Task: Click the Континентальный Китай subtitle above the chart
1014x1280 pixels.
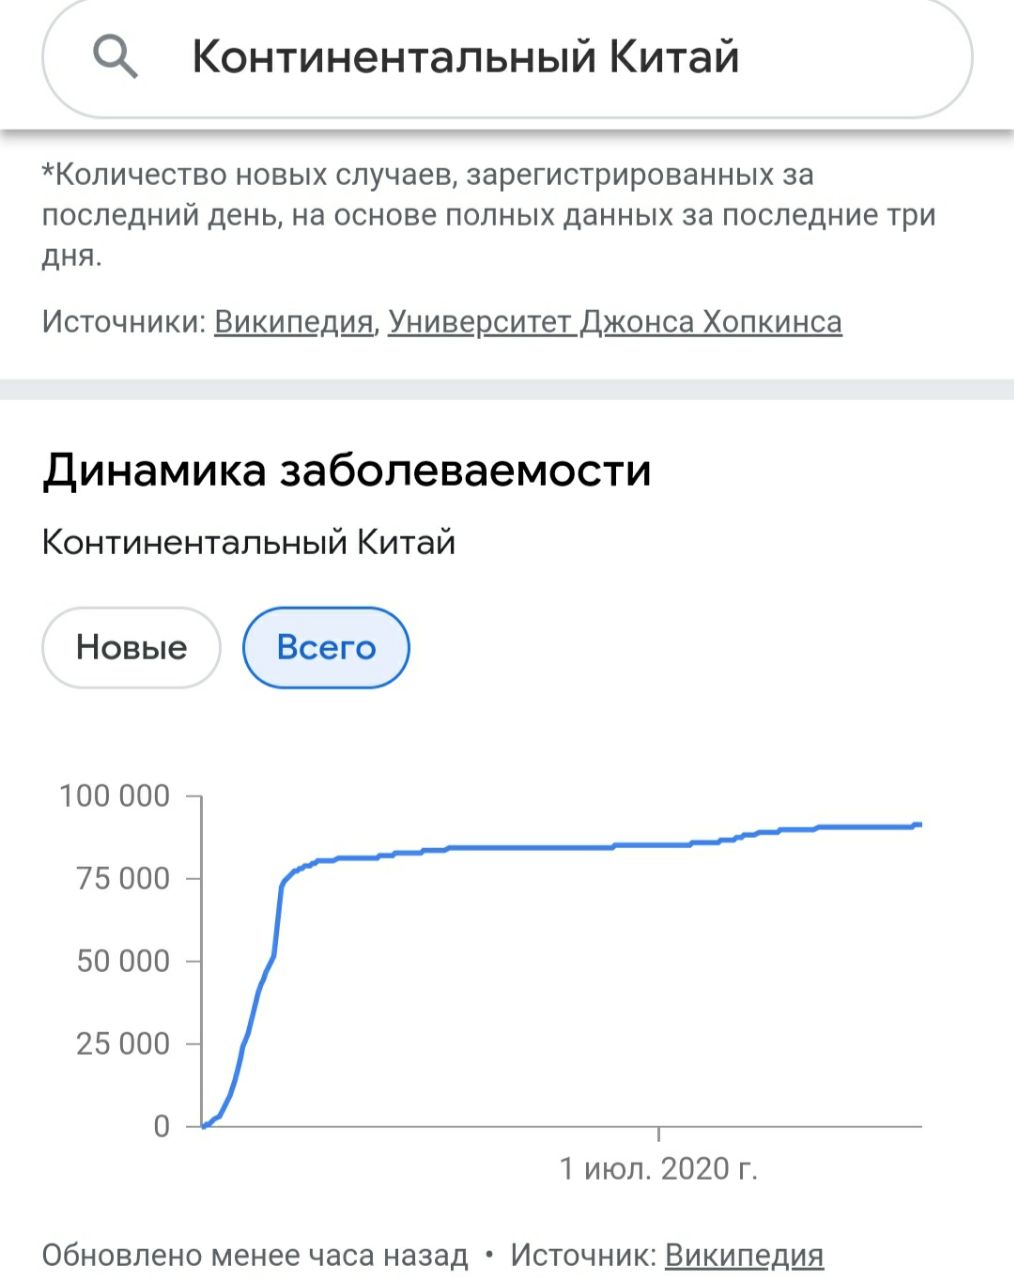Action: coord(248,543)
